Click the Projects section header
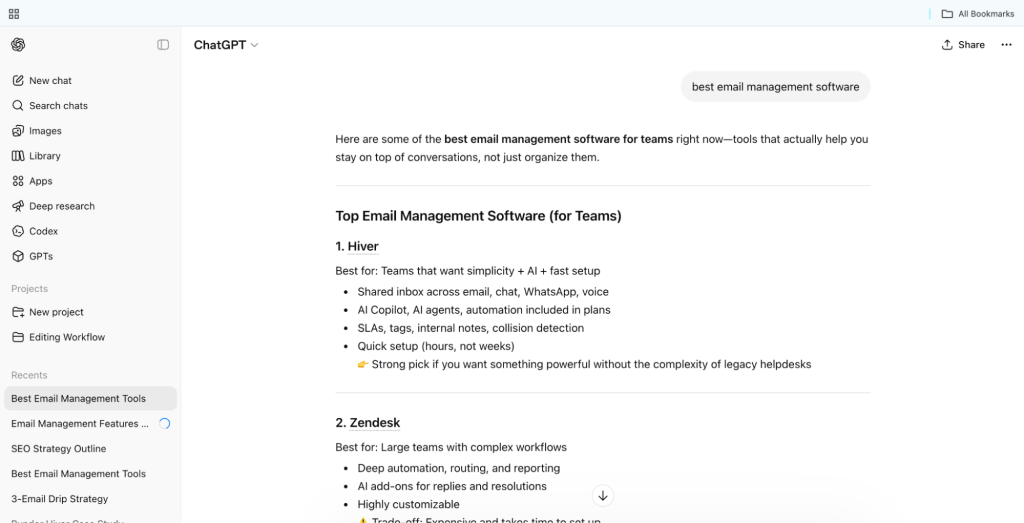 click(x=29, y=289)
